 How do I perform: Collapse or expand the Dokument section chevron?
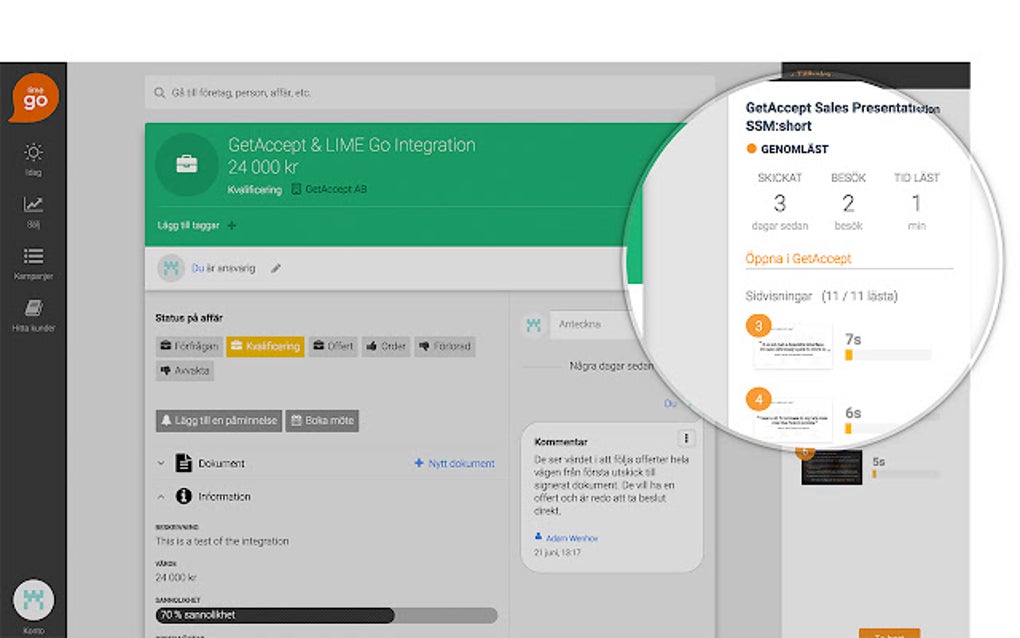click(161, 464)
